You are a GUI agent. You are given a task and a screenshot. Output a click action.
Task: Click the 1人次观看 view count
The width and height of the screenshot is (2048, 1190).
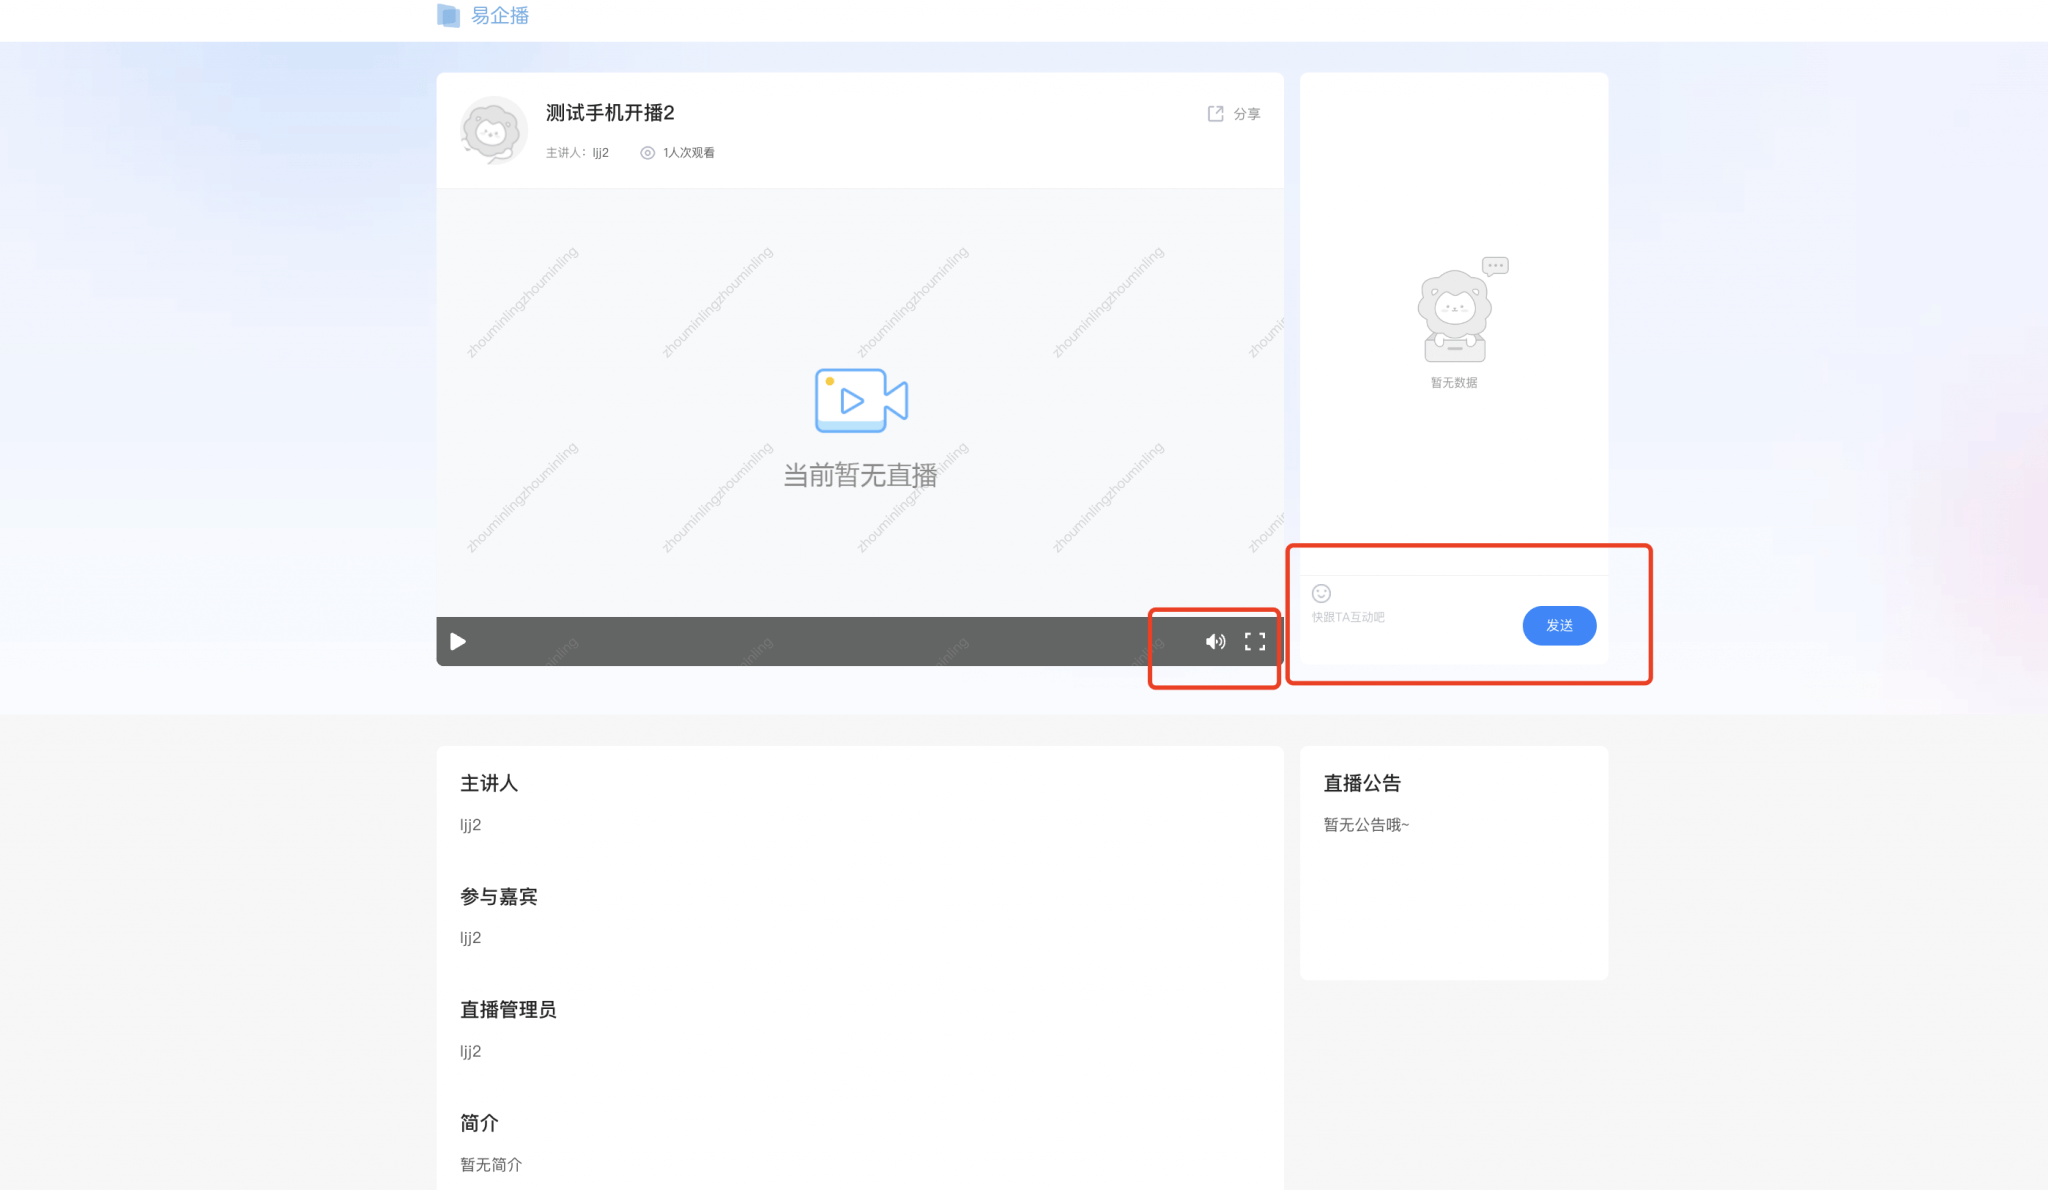(x=688, y=153)
